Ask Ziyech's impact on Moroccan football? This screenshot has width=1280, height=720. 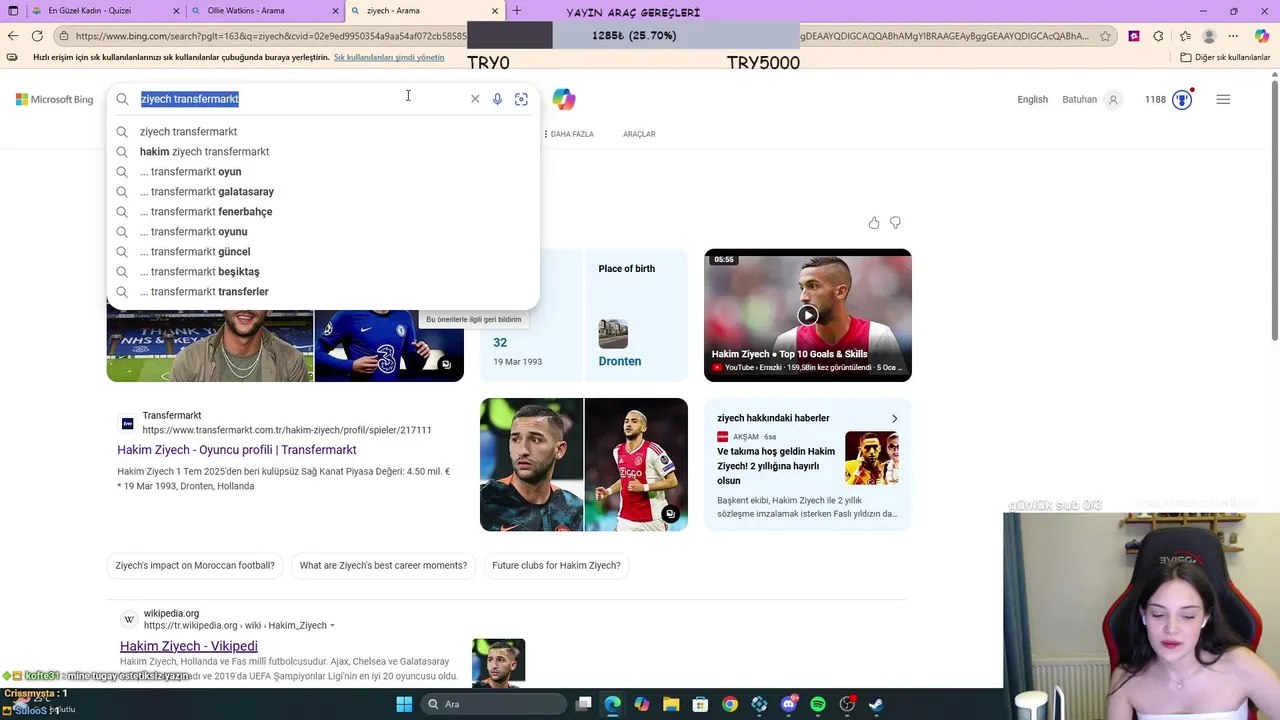coord(195,565)
